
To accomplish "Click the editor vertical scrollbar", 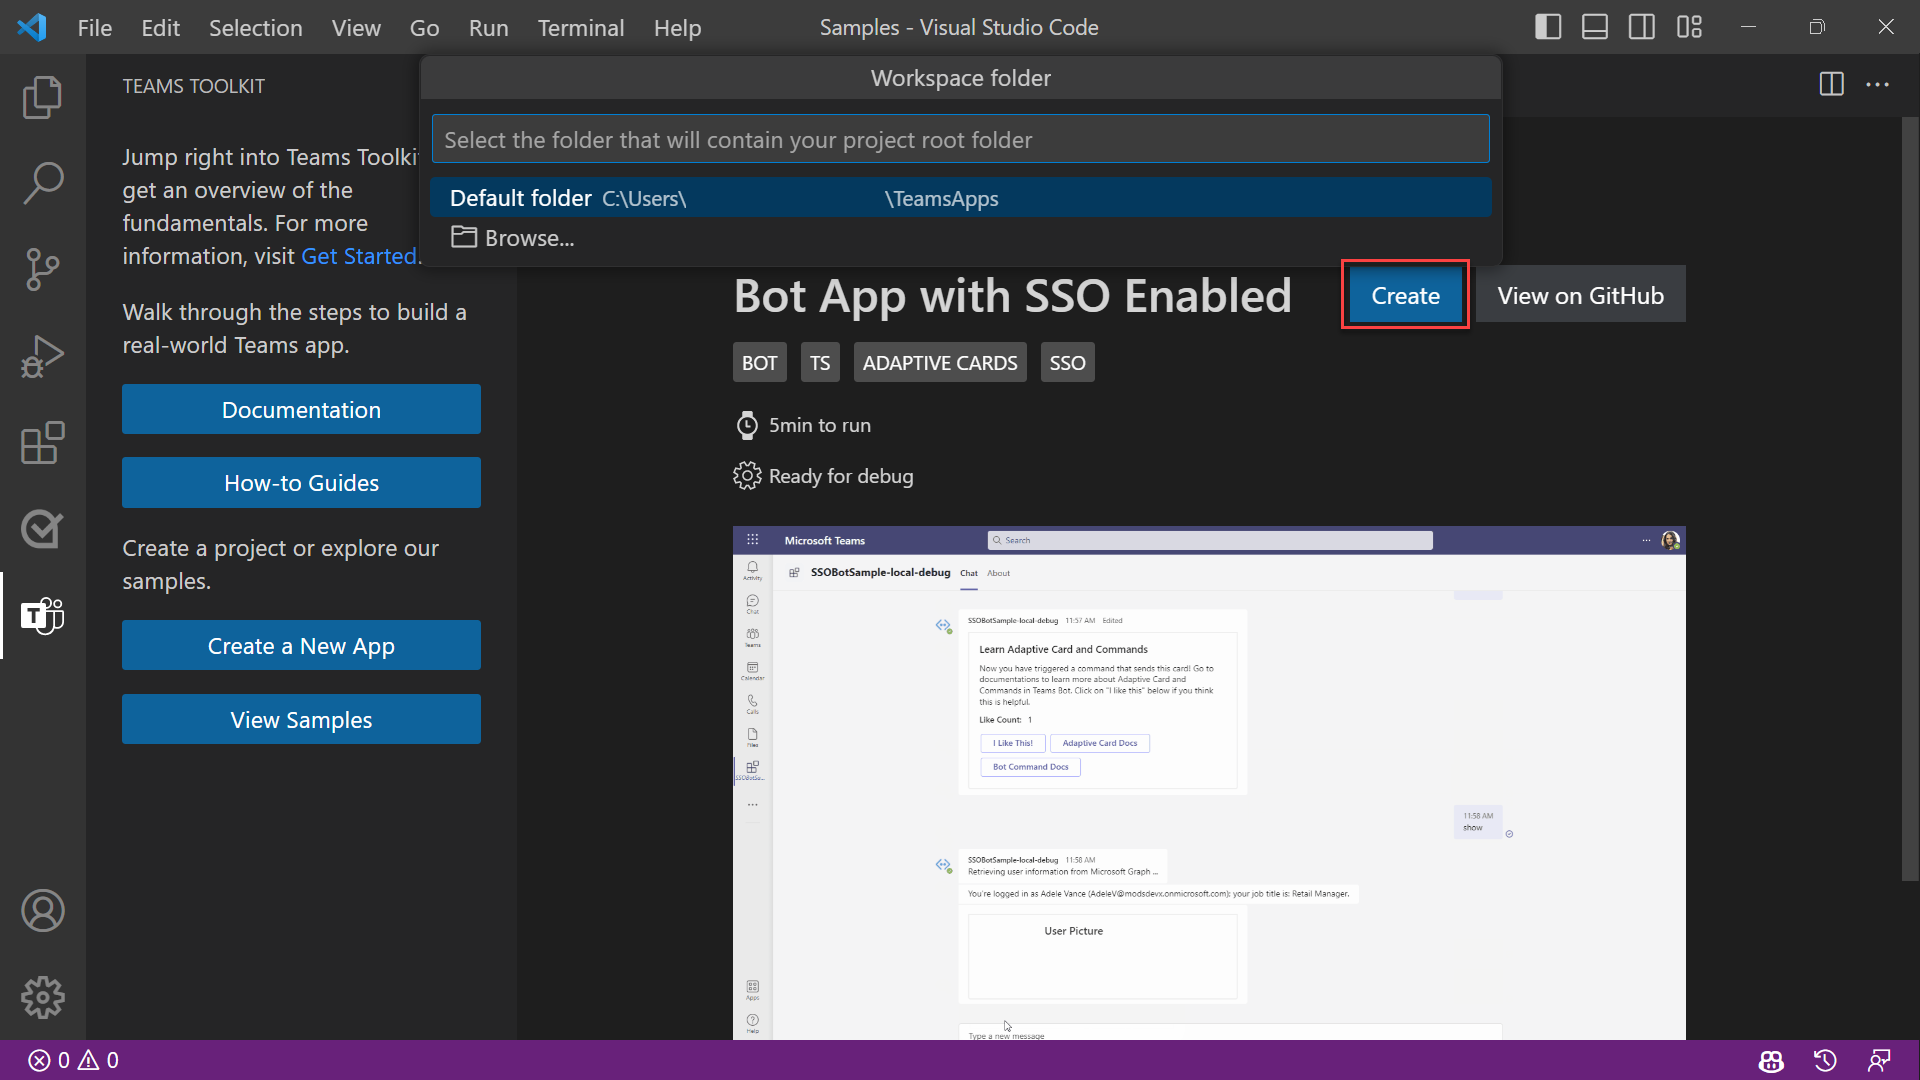I will [1910, 500].
